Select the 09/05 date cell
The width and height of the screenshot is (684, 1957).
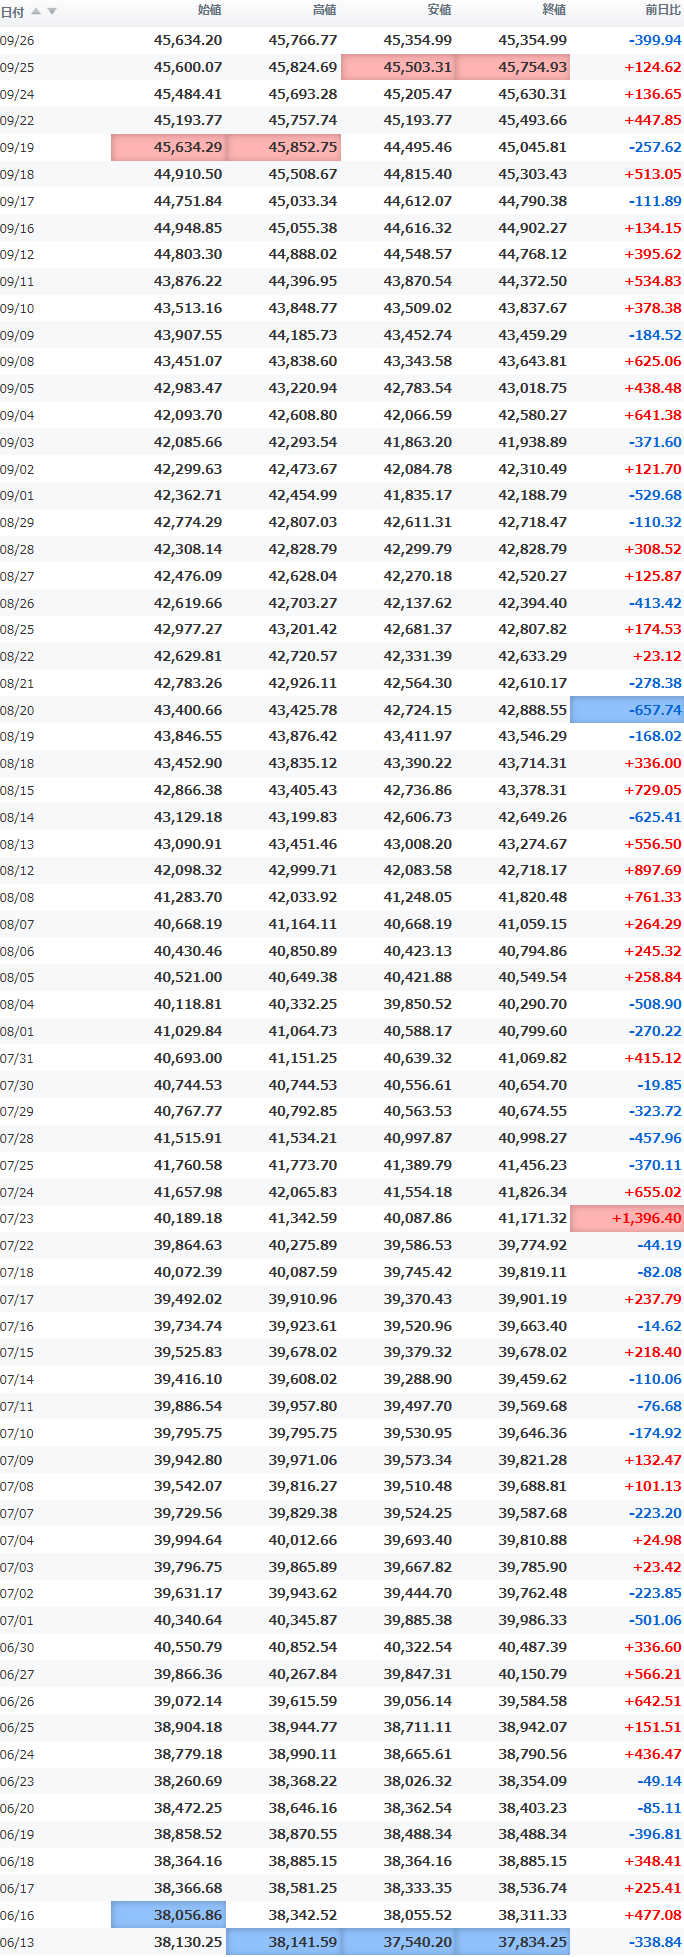[17, 389]
